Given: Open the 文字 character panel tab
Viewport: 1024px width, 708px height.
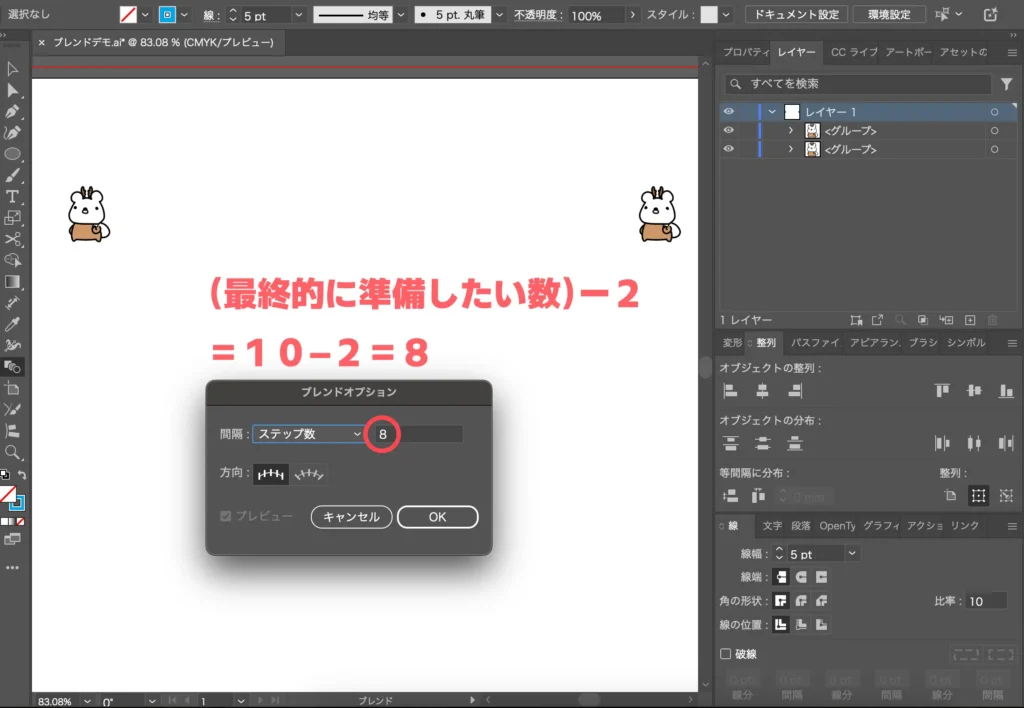Looking at the screenshot, I should pyautogui.click(x=772, y=526).
